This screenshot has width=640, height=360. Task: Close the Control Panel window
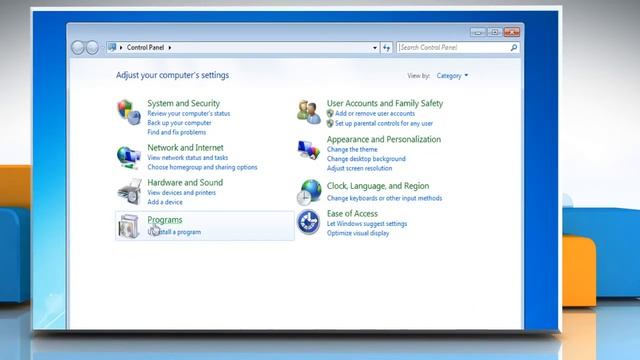coord(512,32)
